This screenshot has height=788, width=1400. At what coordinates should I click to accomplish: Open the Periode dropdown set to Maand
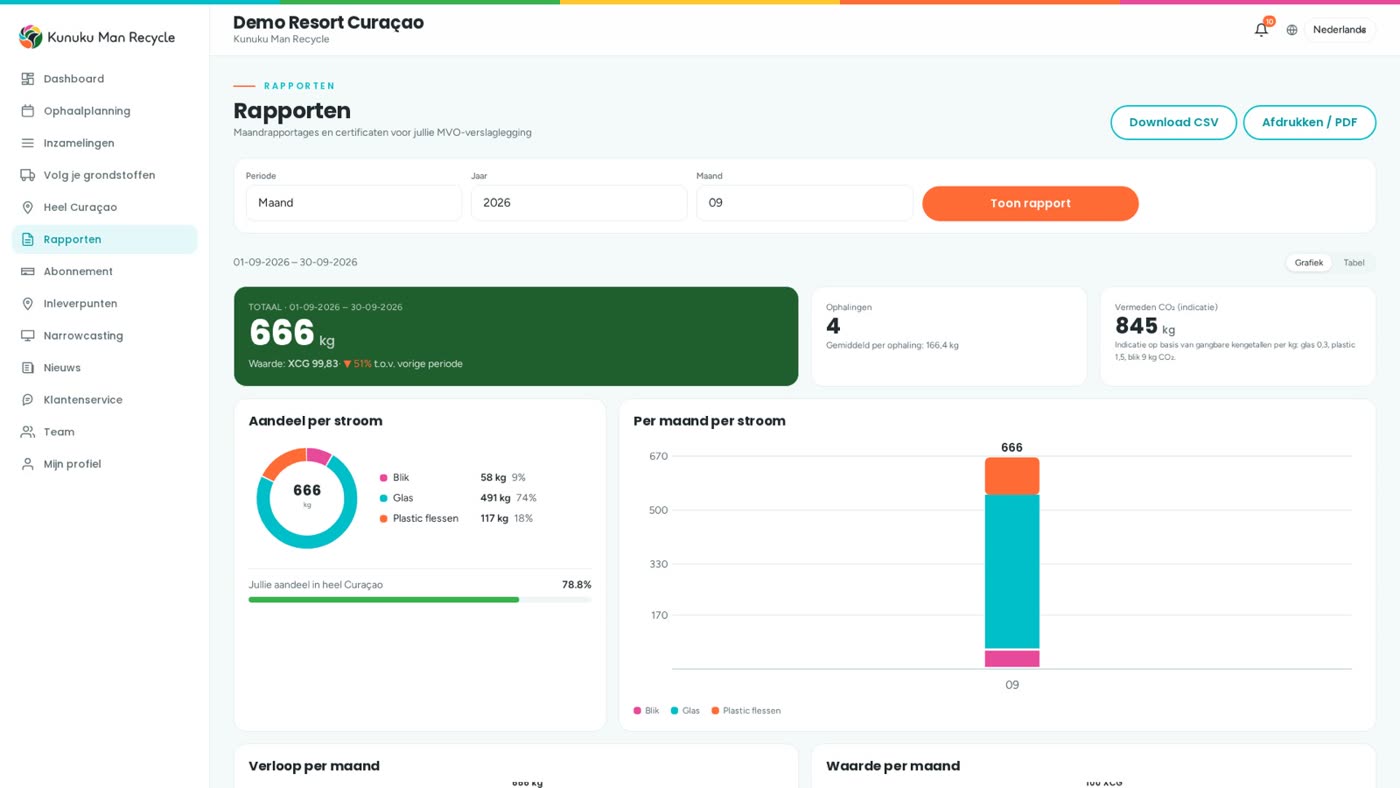[354, 203]
